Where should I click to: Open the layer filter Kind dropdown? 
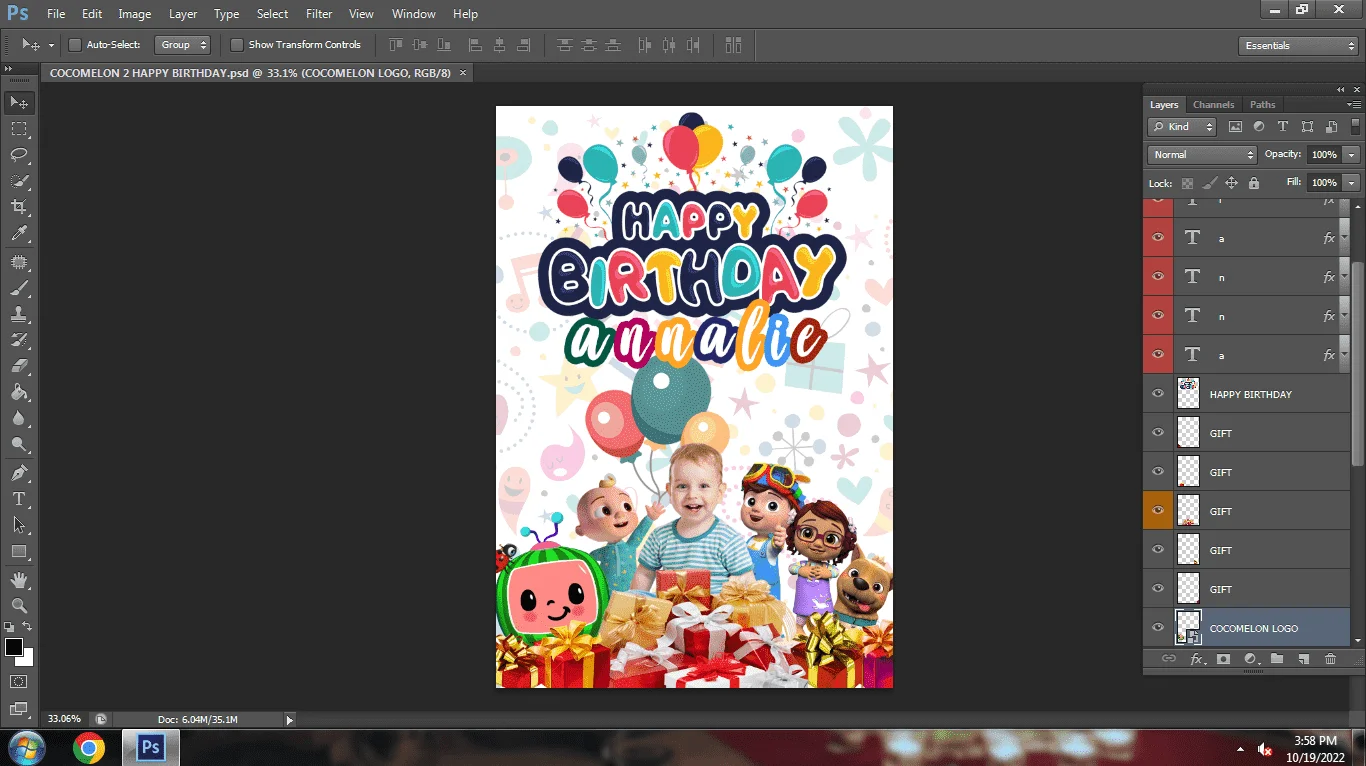tap(1182, 127)
